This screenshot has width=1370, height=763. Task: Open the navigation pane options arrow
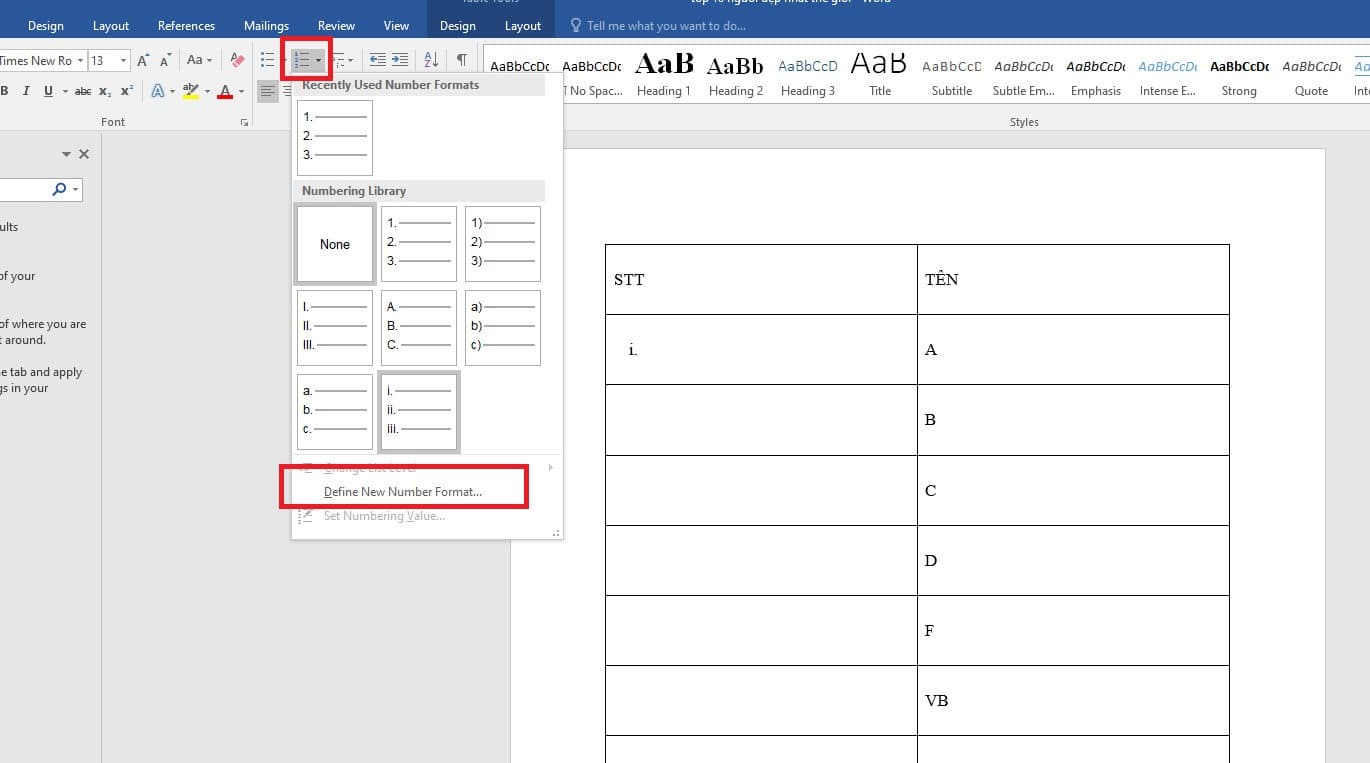tap(66, 154)
